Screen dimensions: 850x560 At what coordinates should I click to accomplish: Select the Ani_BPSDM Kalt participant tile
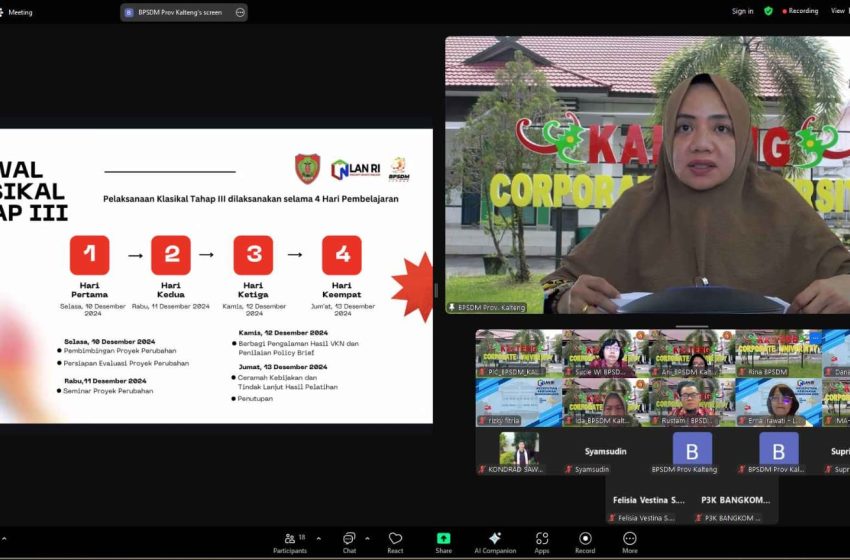pyautogui.click(x=692, y=353)
